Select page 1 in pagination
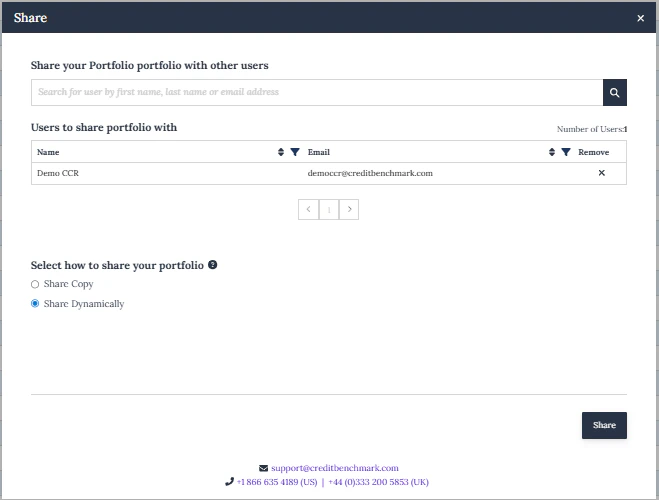This screenshot has height=500, width=659. coord(329,209)
